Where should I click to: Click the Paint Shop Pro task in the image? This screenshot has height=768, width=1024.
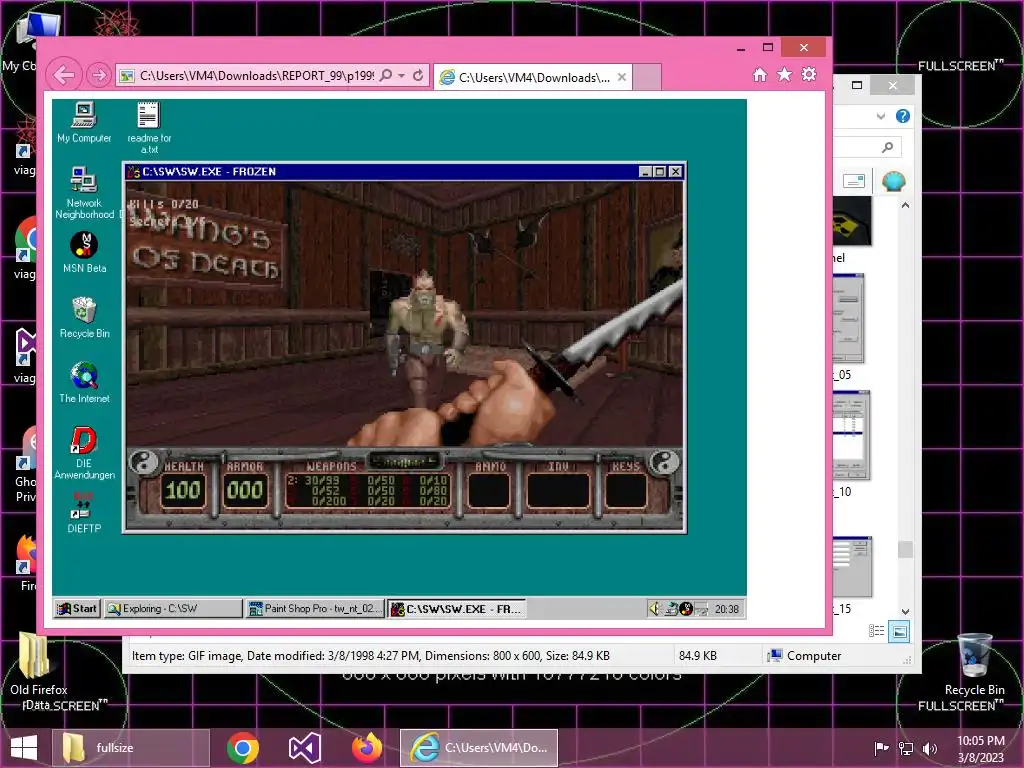pos(314,609)
